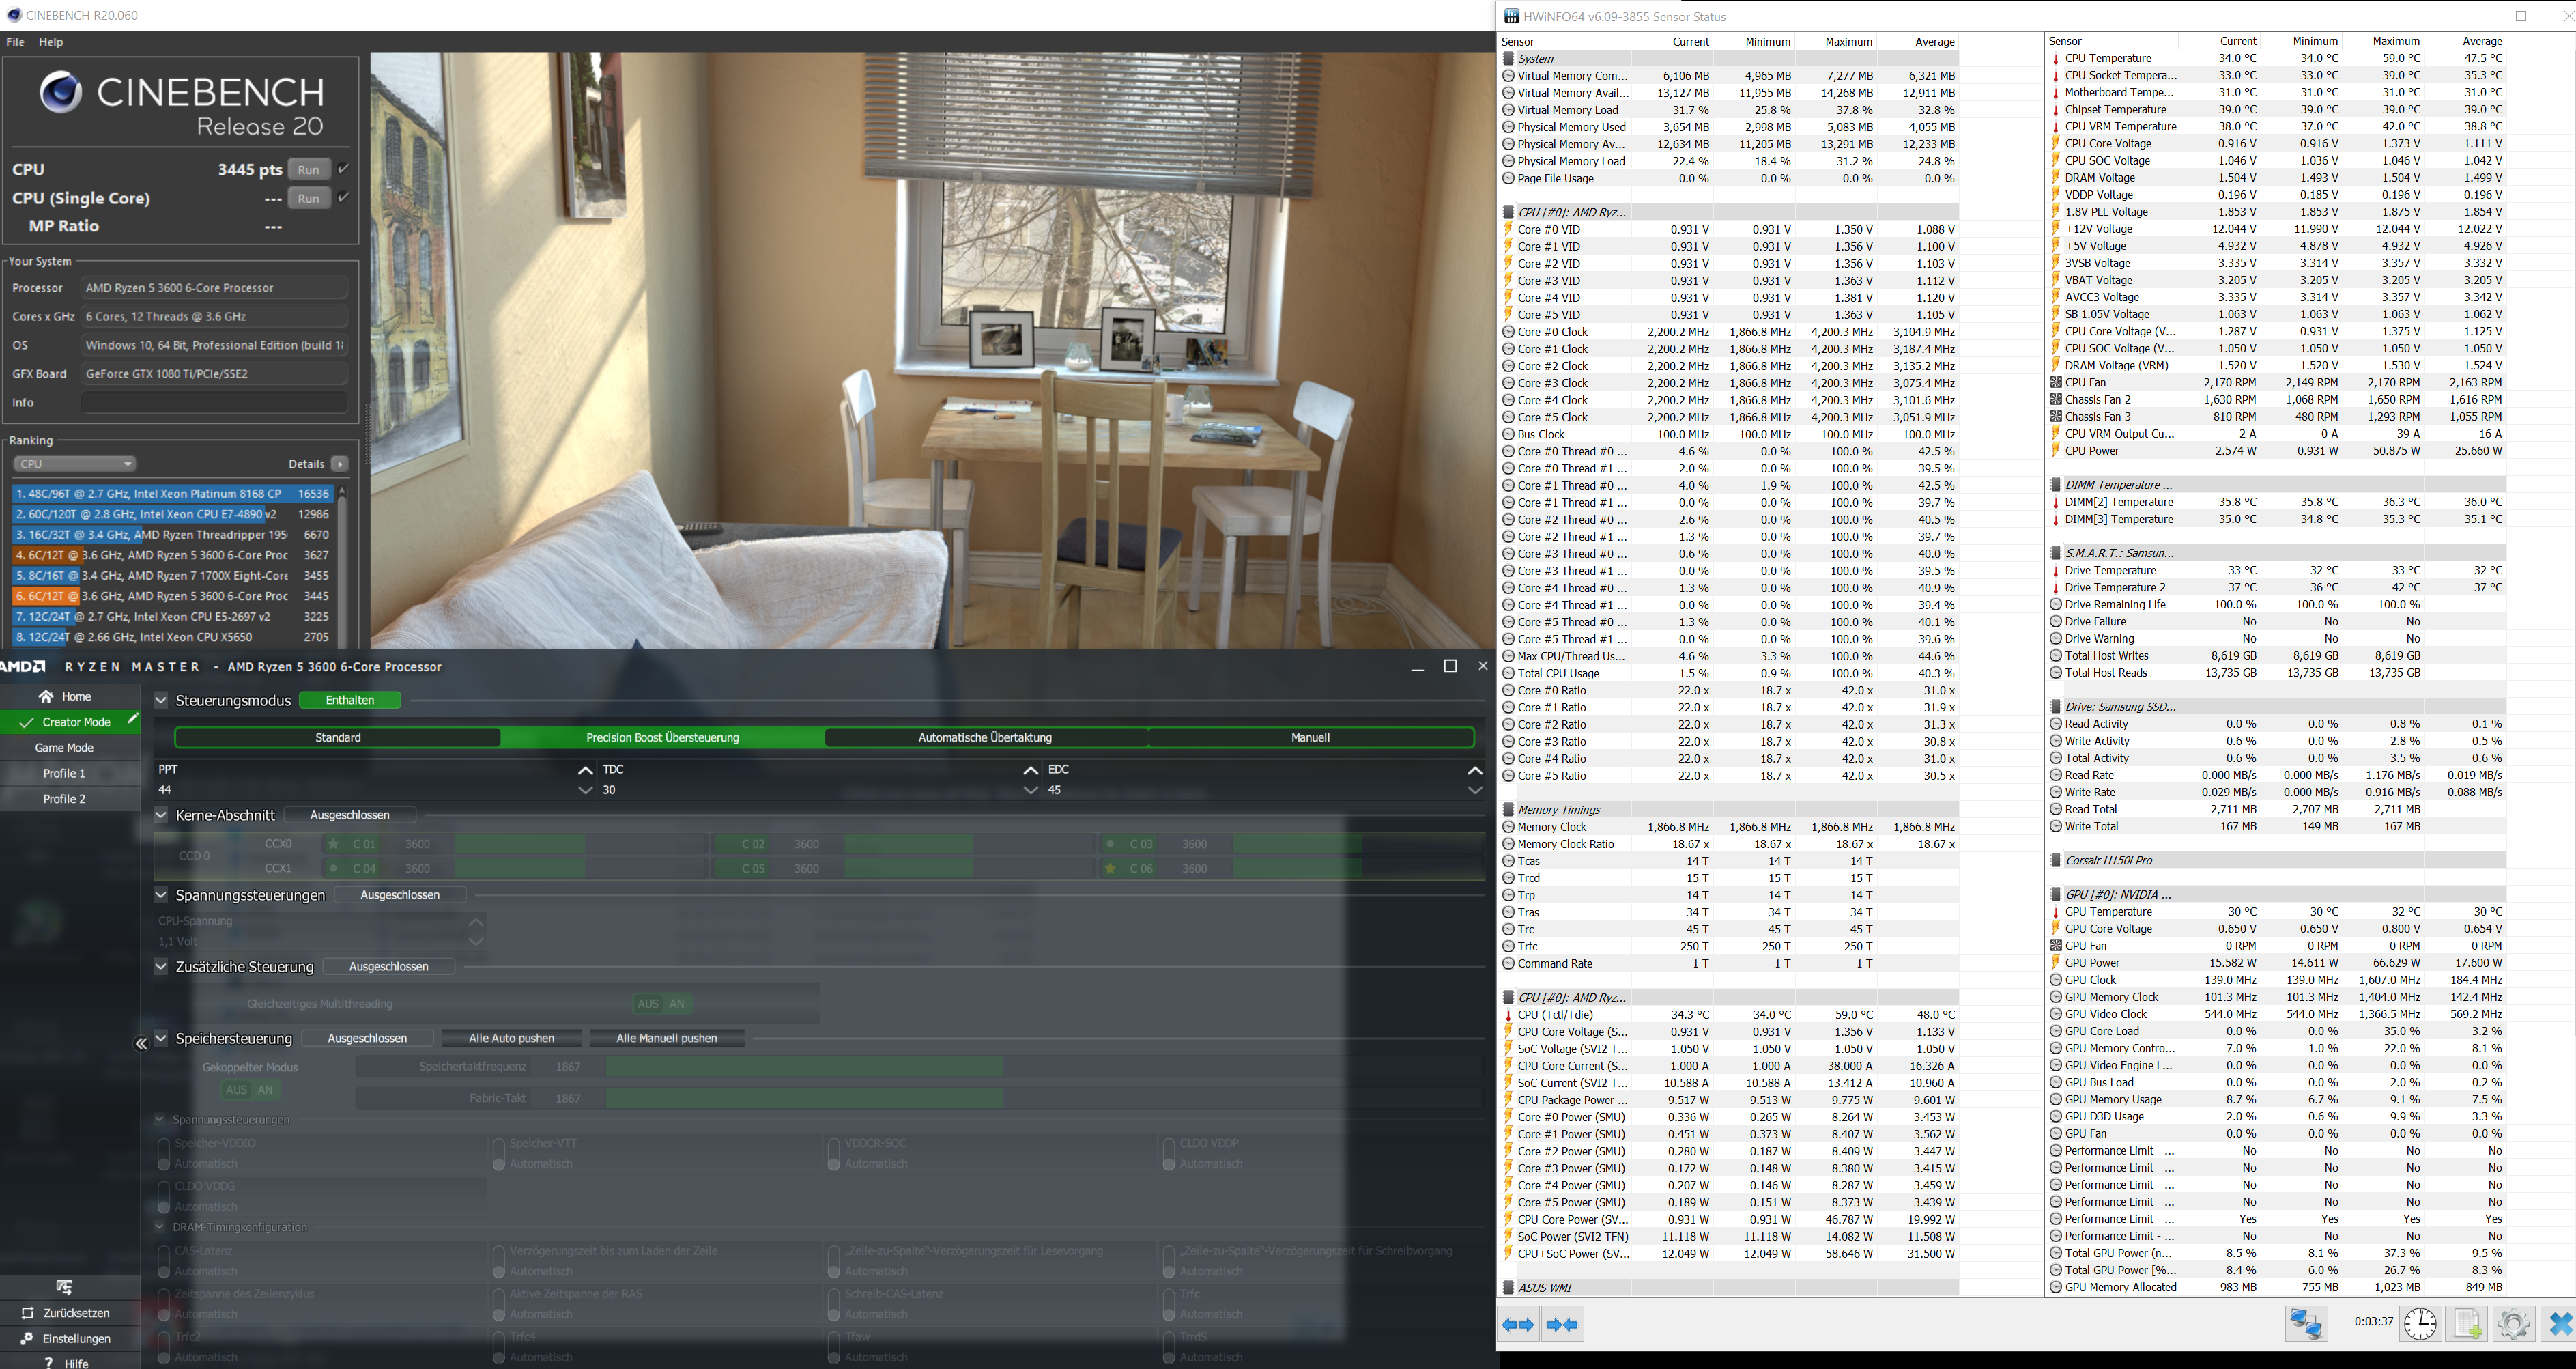Collapse the Steuerungsmodus section chevron

pyautogui.click(x=160, y=700)
